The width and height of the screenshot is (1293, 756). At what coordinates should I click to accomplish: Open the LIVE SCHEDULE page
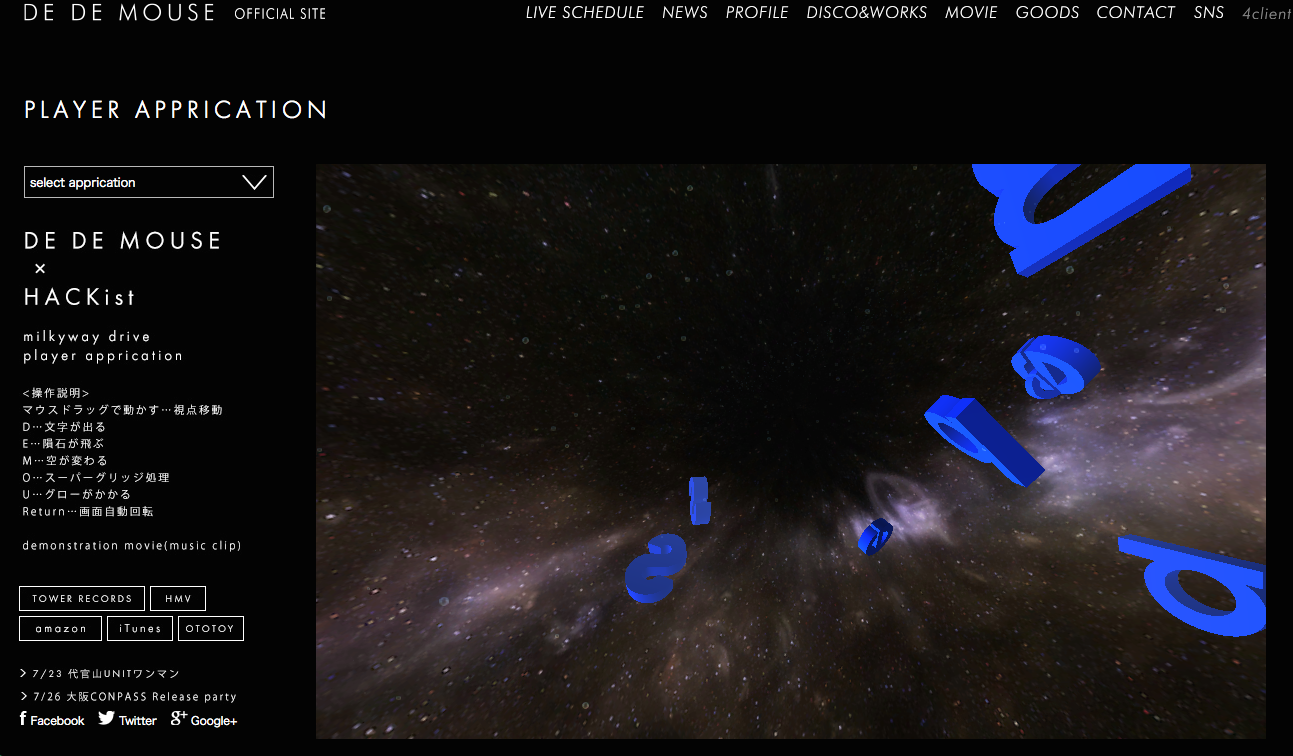pos(585,13)
